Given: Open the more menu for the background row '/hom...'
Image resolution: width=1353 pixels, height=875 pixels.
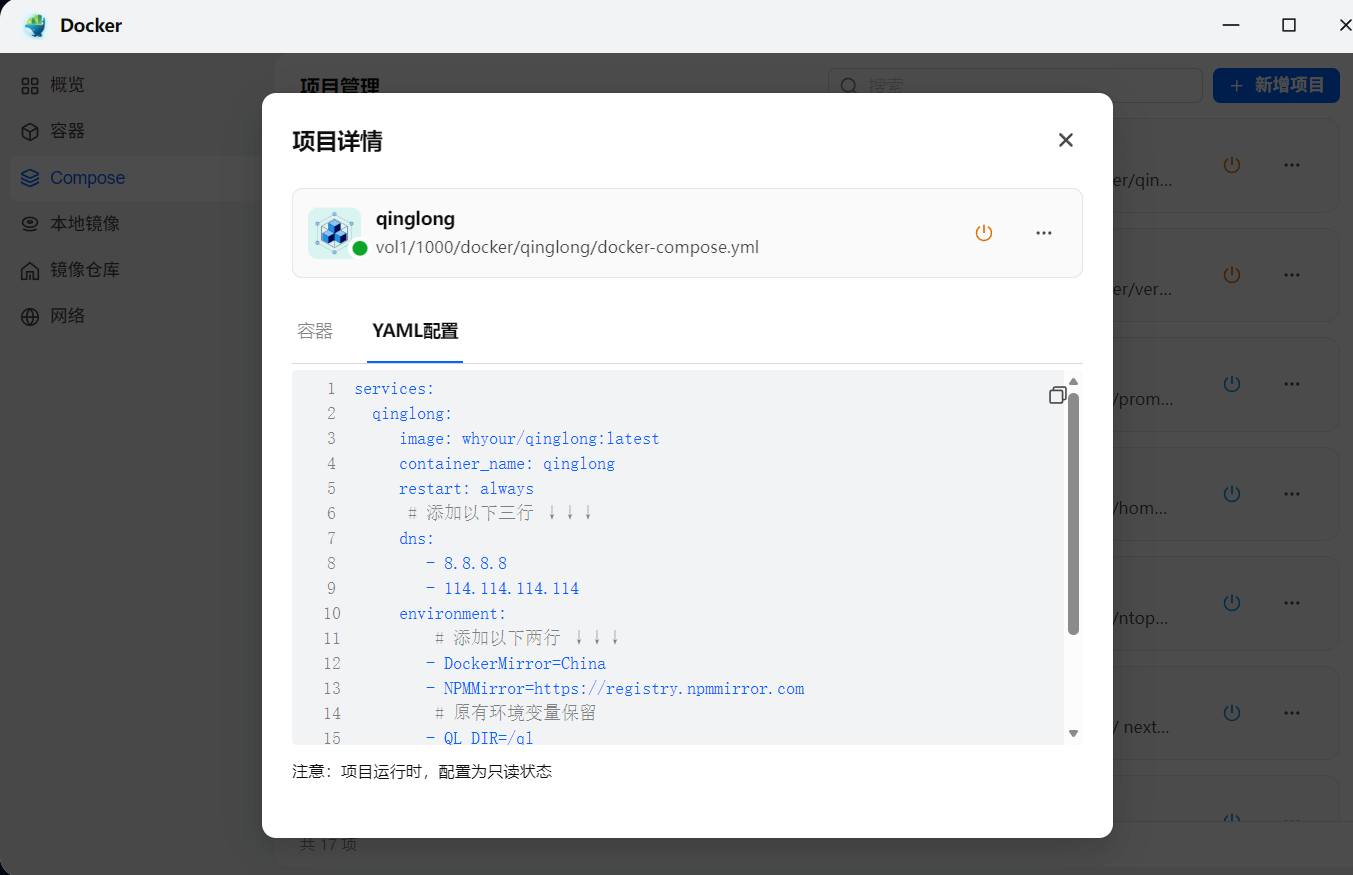Looking at the screenshot, I should (1292, 493).
